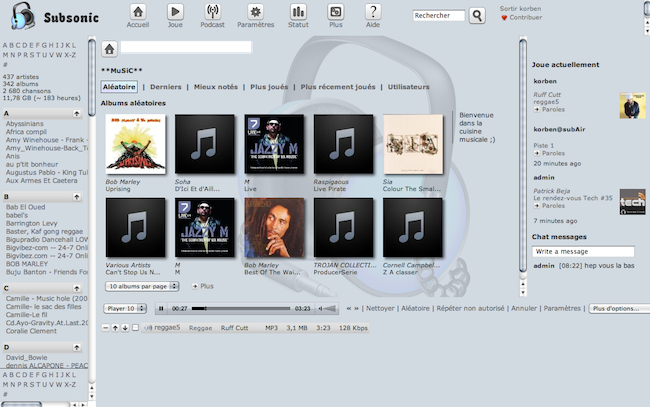Switch to the Derniers tab

[x=166, y=87]
